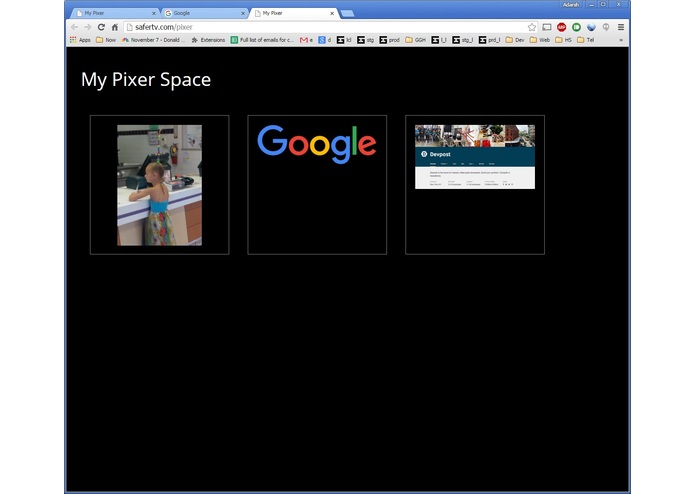Screen dimensions: 695x494
Task: Open the cast screen extension icon
Action: [547, 27]
